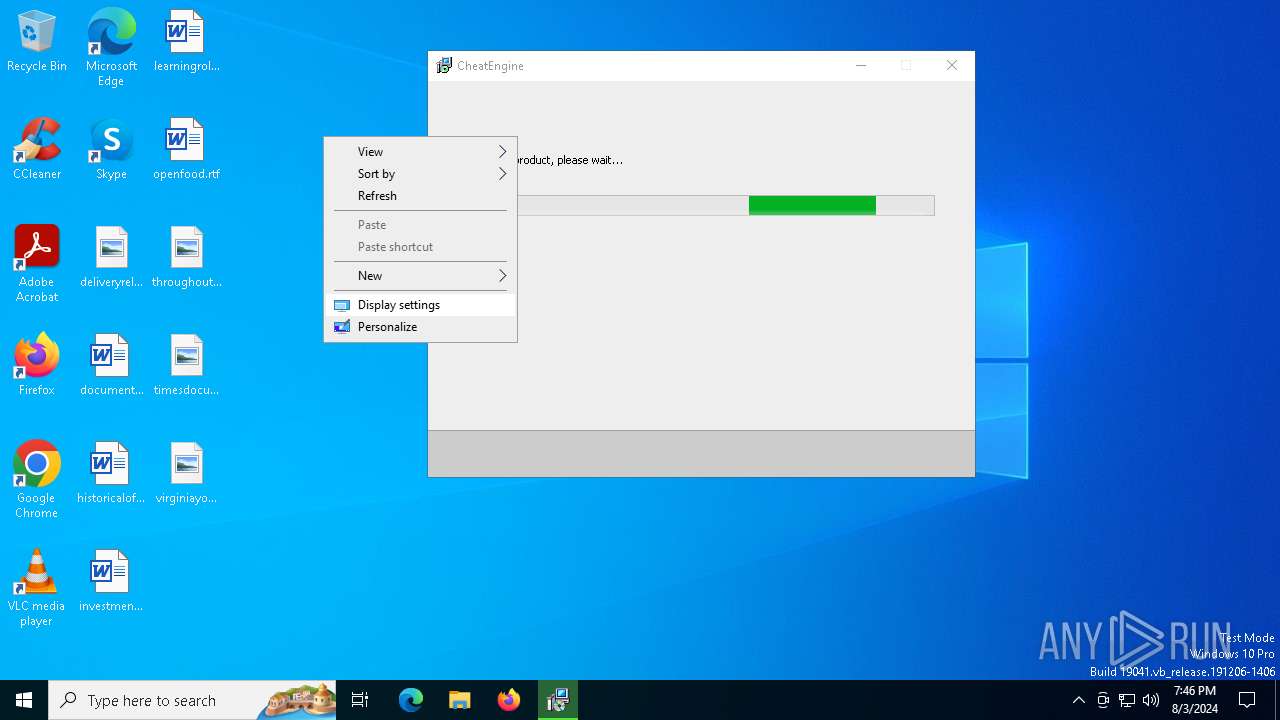Select the deliveryrel image file icon

click(x=111, y=258)
